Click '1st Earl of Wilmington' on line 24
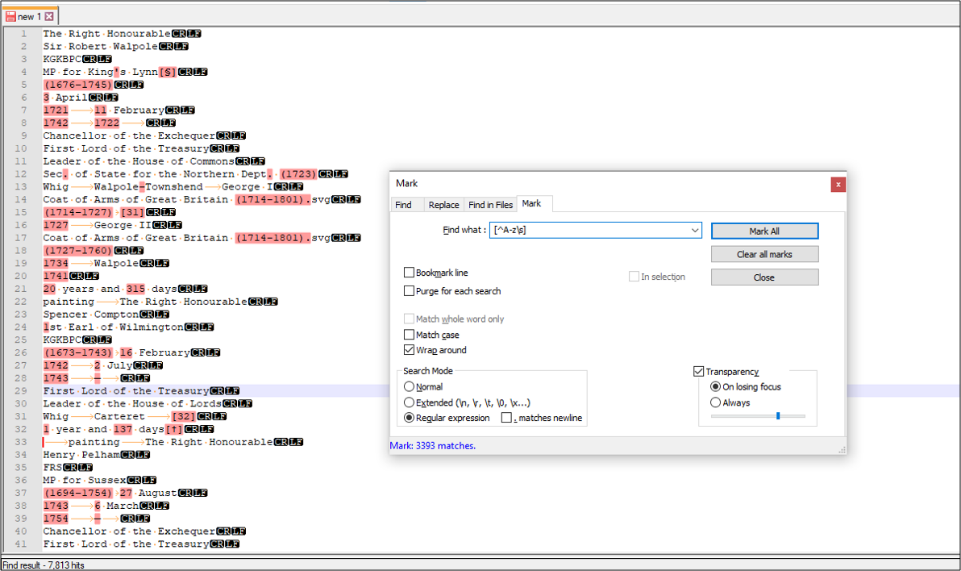 pyautogui.click(x=113, y=327)
